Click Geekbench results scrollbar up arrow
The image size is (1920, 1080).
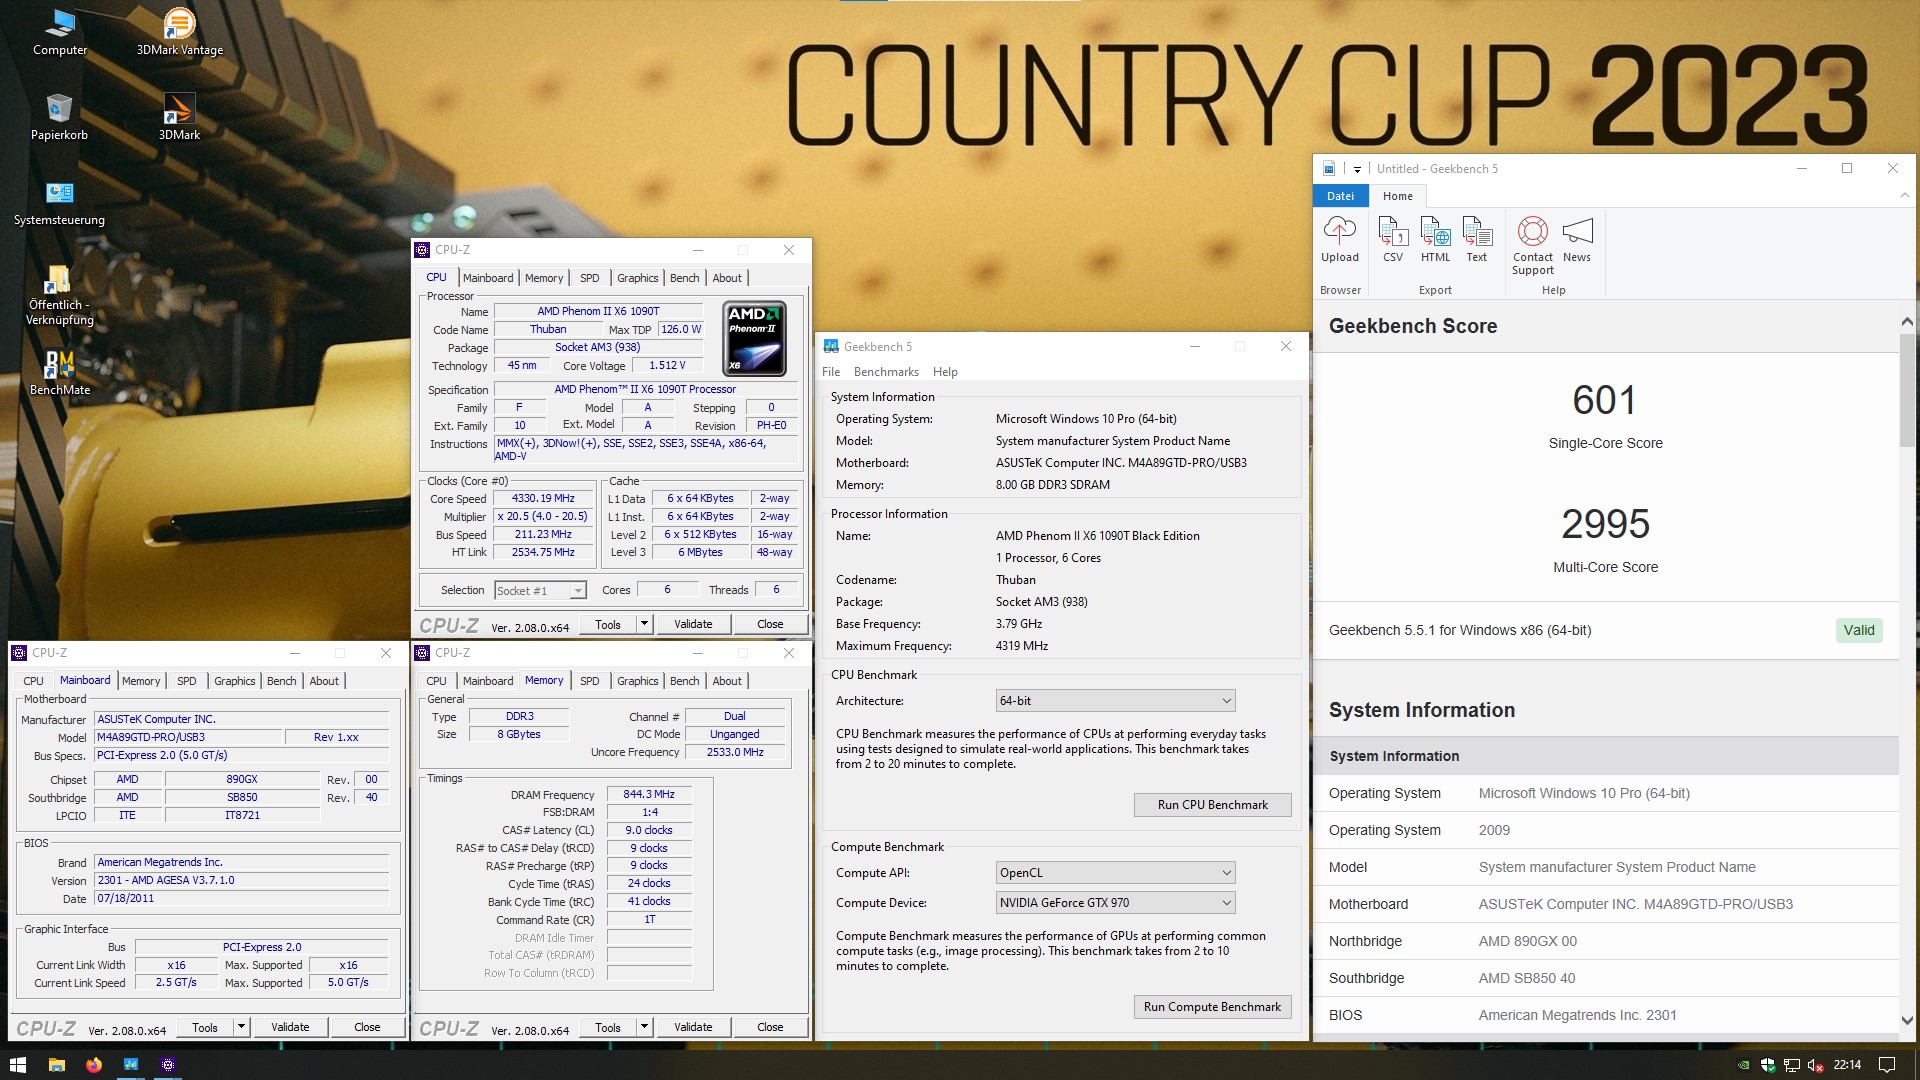(1907, 322)
